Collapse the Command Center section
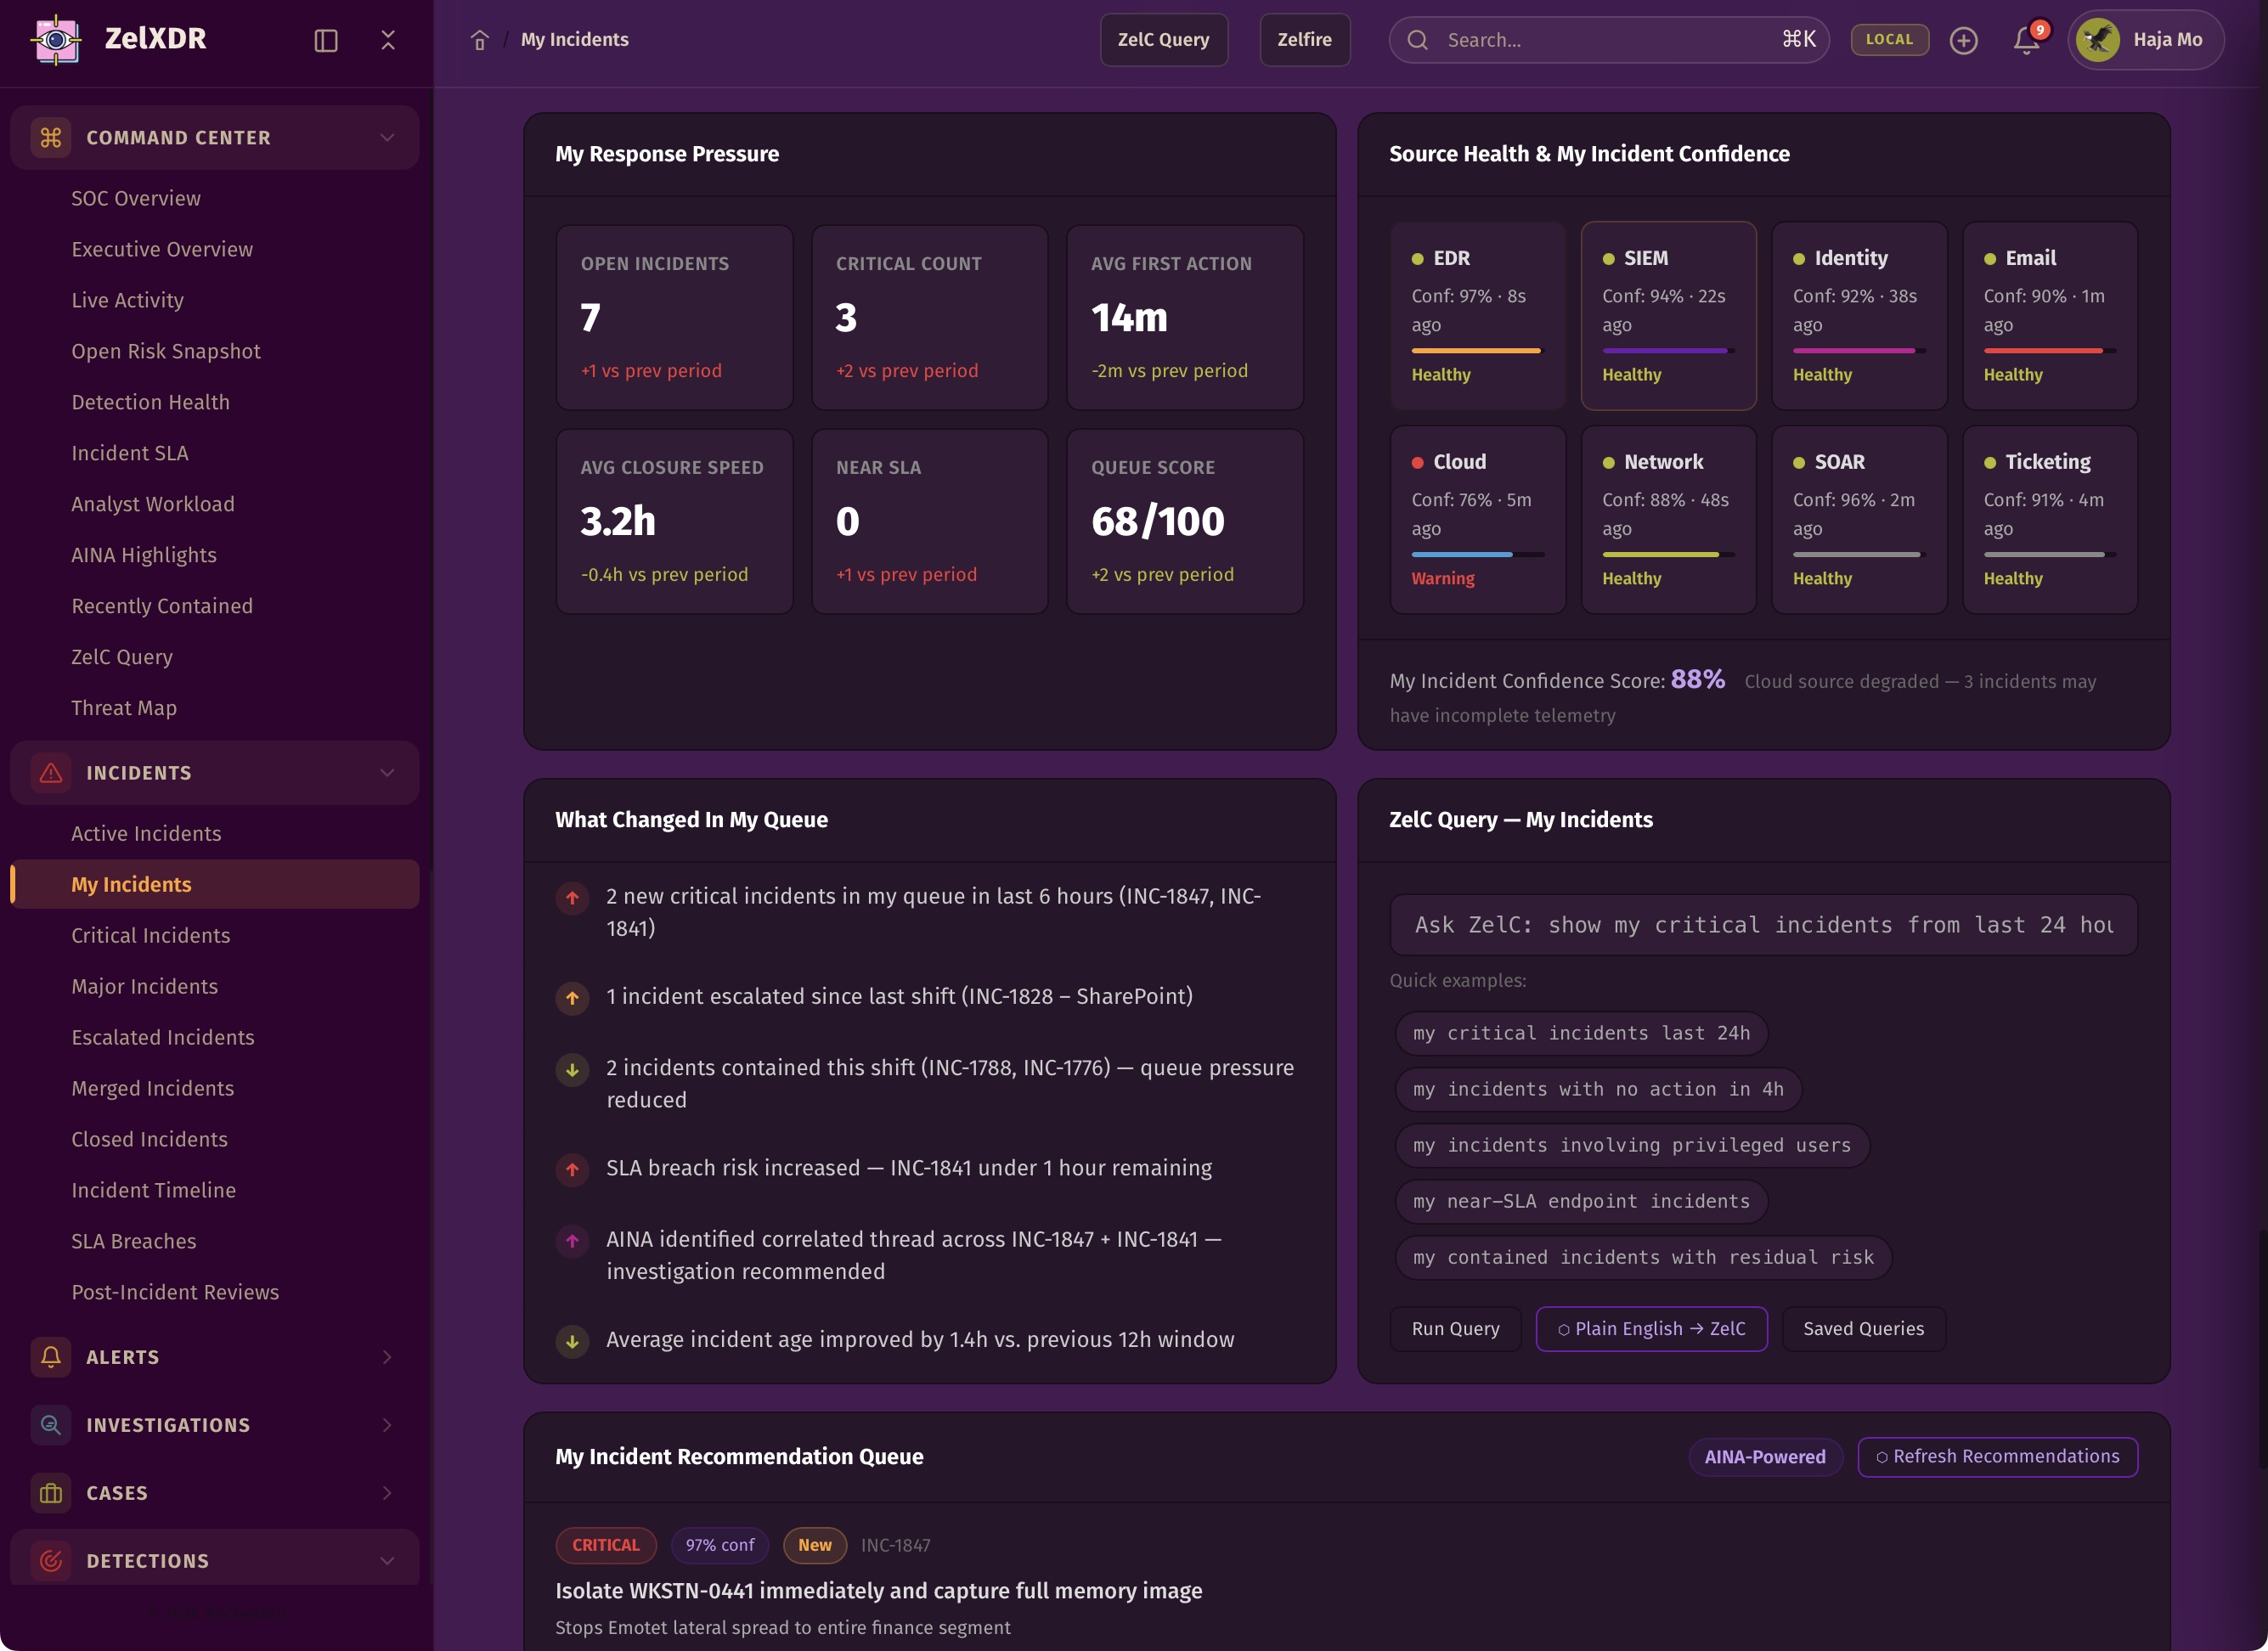 387,138
